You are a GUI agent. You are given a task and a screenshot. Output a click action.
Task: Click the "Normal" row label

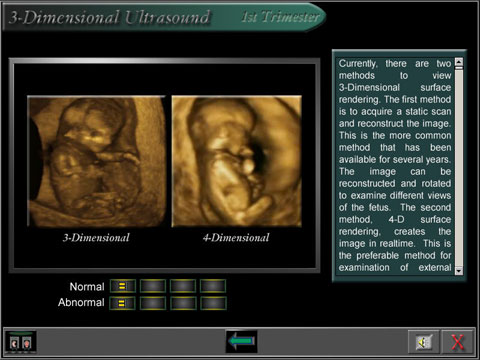click(x=87, y=287)
